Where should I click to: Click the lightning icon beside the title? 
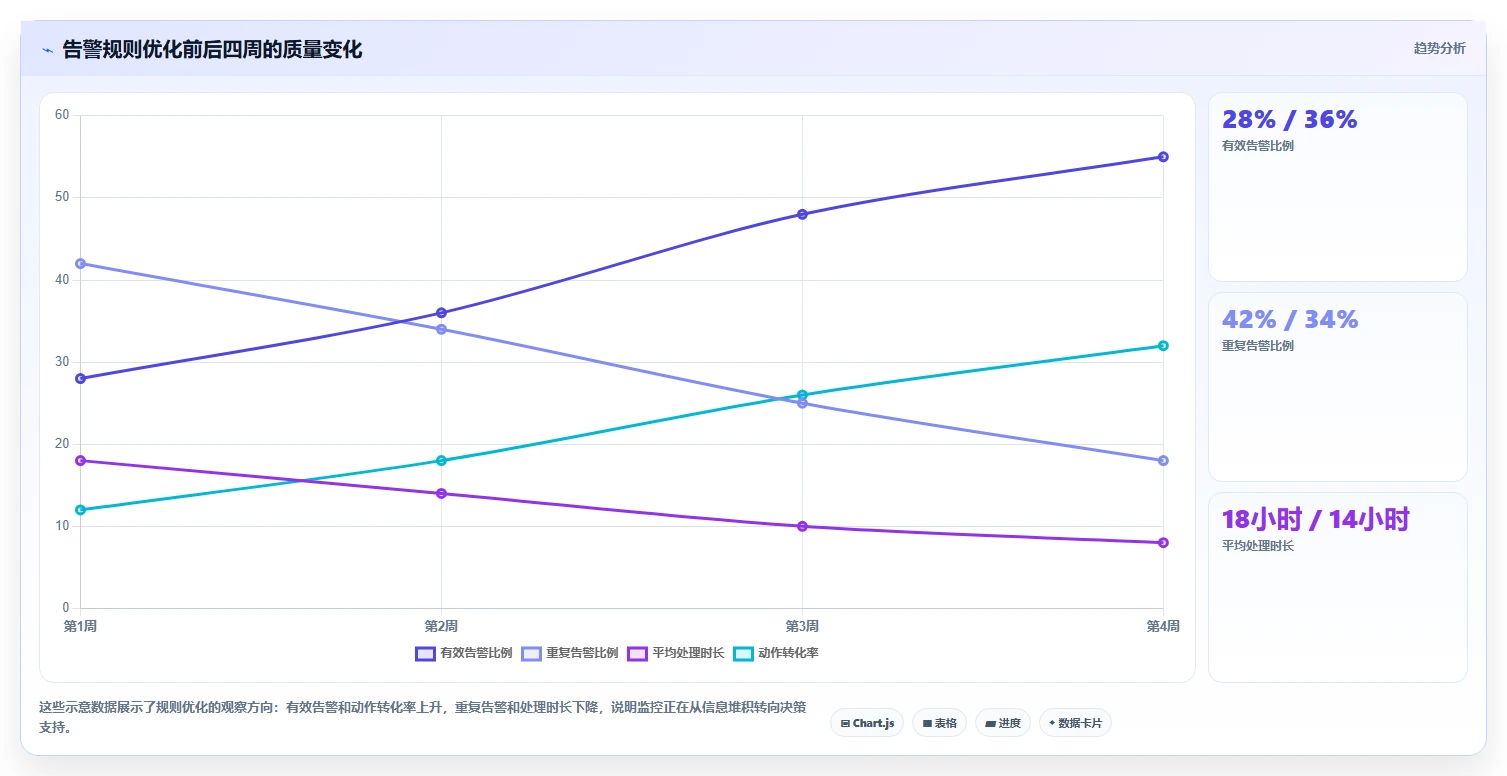(47, 50)
